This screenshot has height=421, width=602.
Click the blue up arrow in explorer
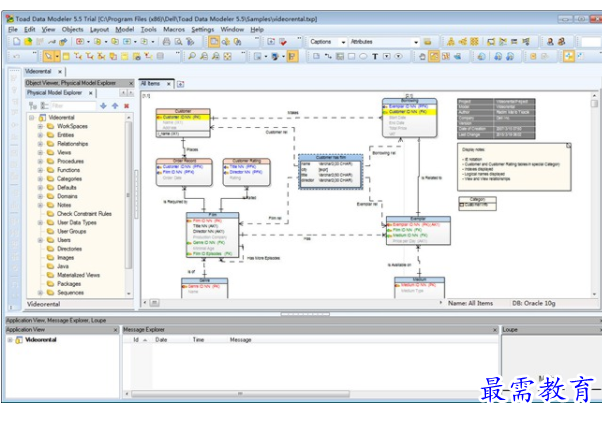pos(115,106)
